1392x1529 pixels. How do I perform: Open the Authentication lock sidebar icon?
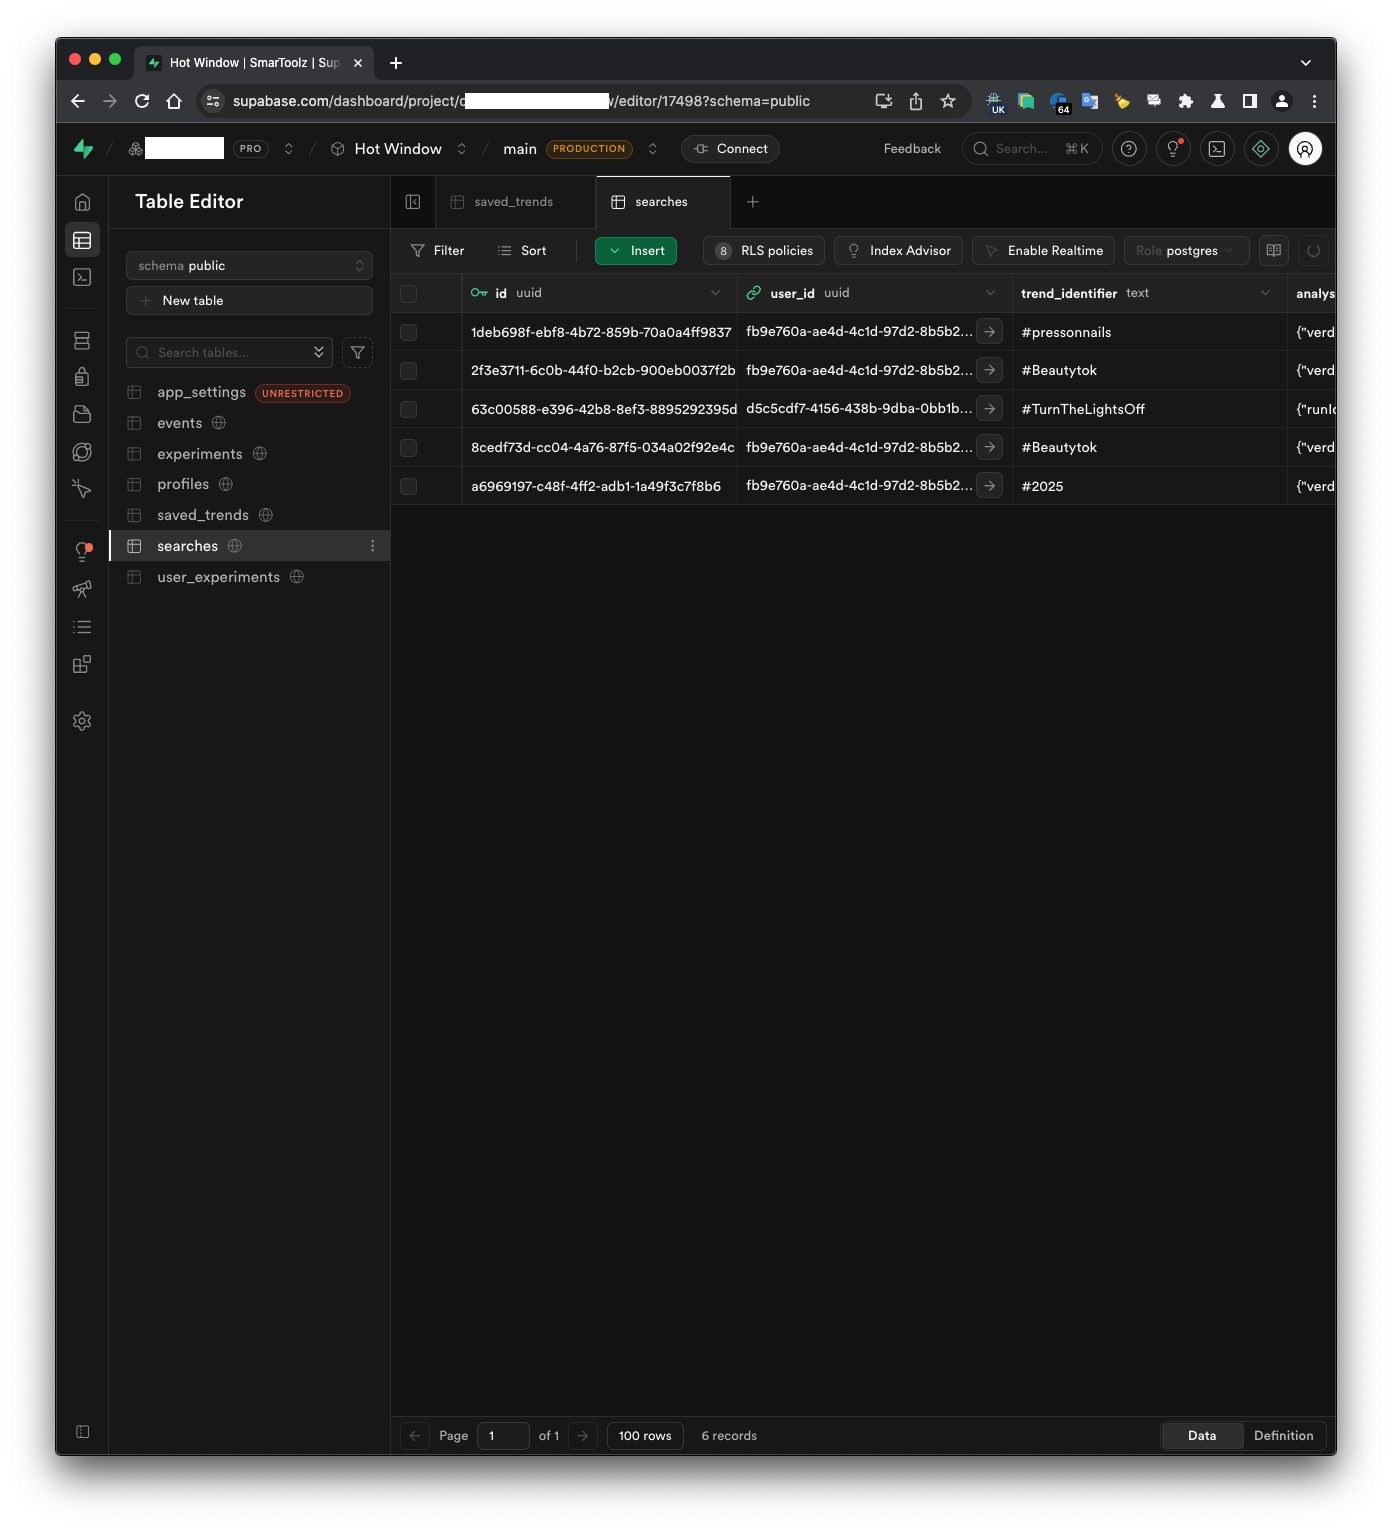pos(82,377)
